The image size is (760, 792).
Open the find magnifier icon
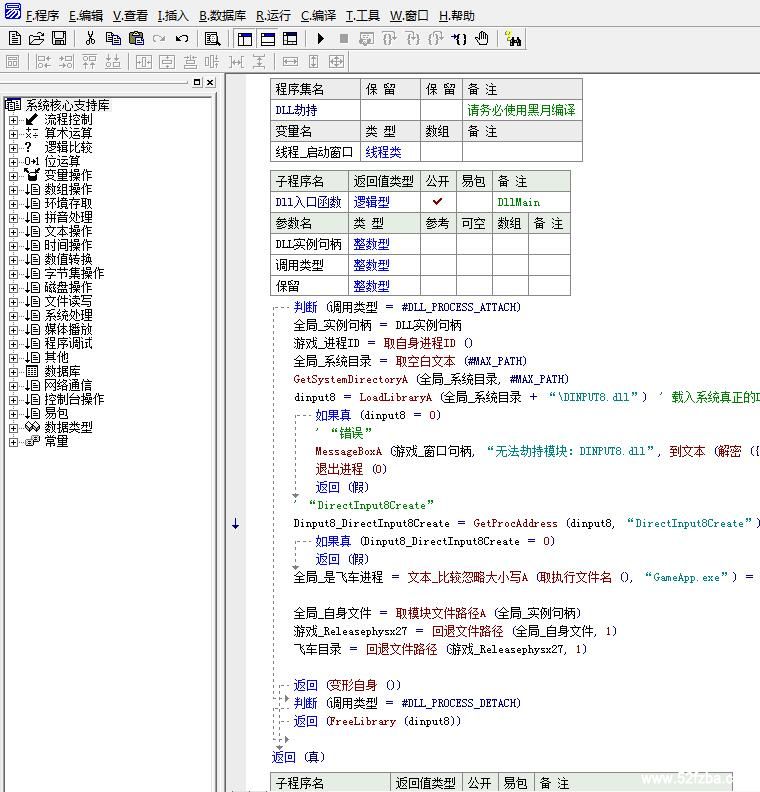[x=212, y=39]
